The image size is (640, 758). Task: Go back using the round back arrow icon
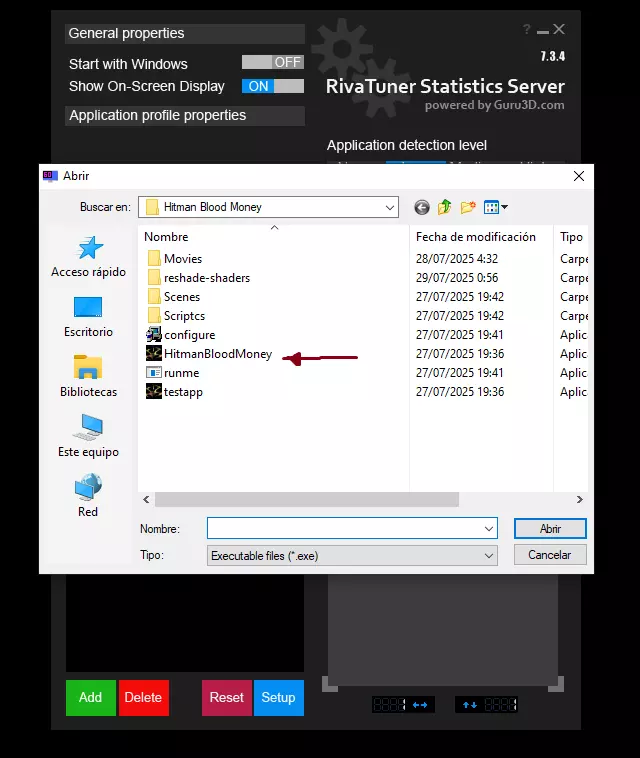422,207
